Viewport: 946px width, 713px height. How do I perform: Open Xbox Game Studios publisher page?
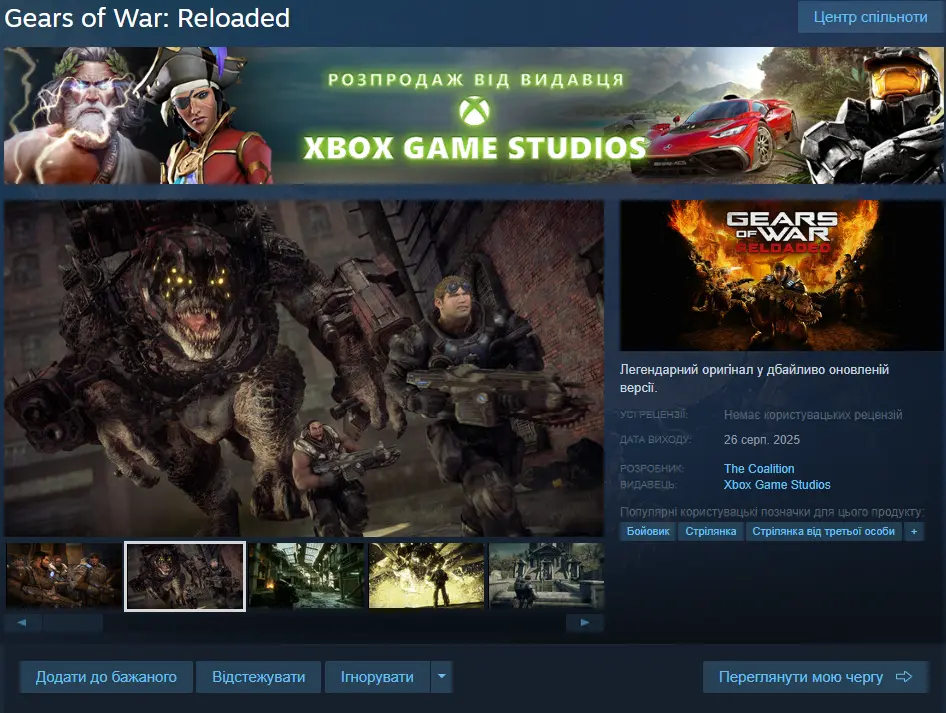pyautogui.click(x=777, y=484)
